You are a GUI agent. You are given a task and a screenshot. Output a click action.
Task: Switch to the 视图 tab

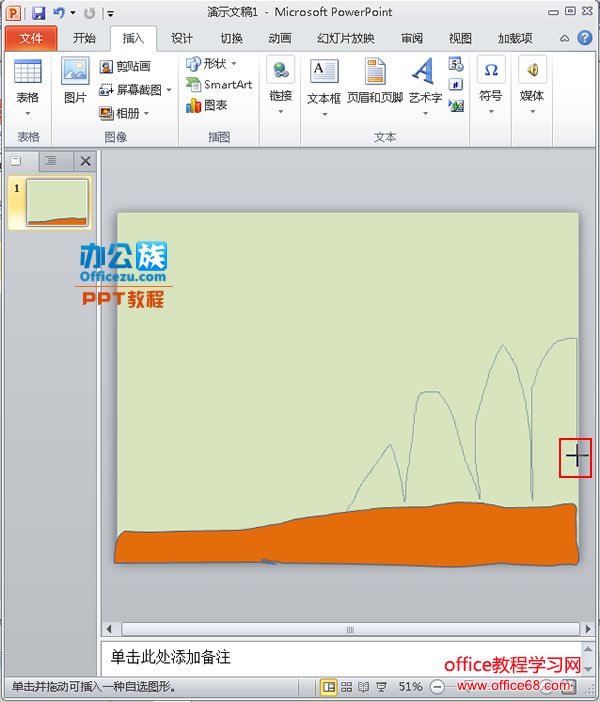460,39
